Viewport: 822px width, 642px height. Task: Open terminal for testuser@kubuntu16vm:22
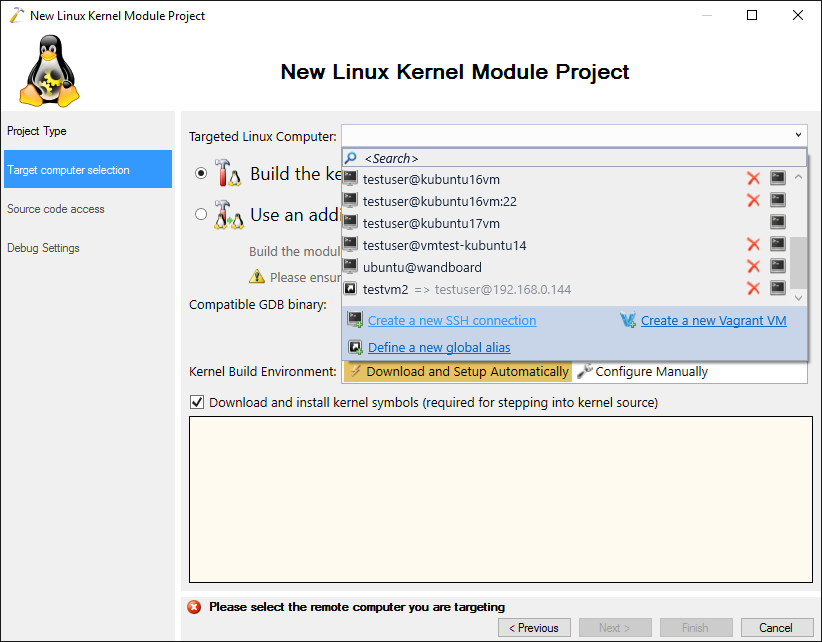click(x=778, y=200)
